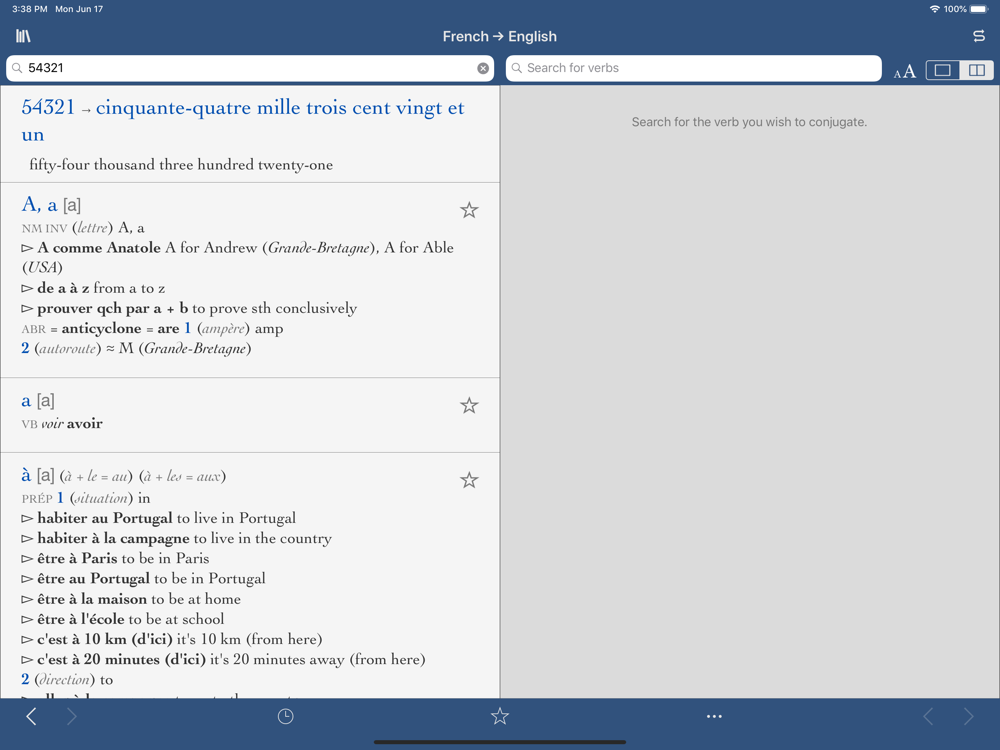
Task: Focus the dictionary search field containing 54321
Action: coord(250,68)
